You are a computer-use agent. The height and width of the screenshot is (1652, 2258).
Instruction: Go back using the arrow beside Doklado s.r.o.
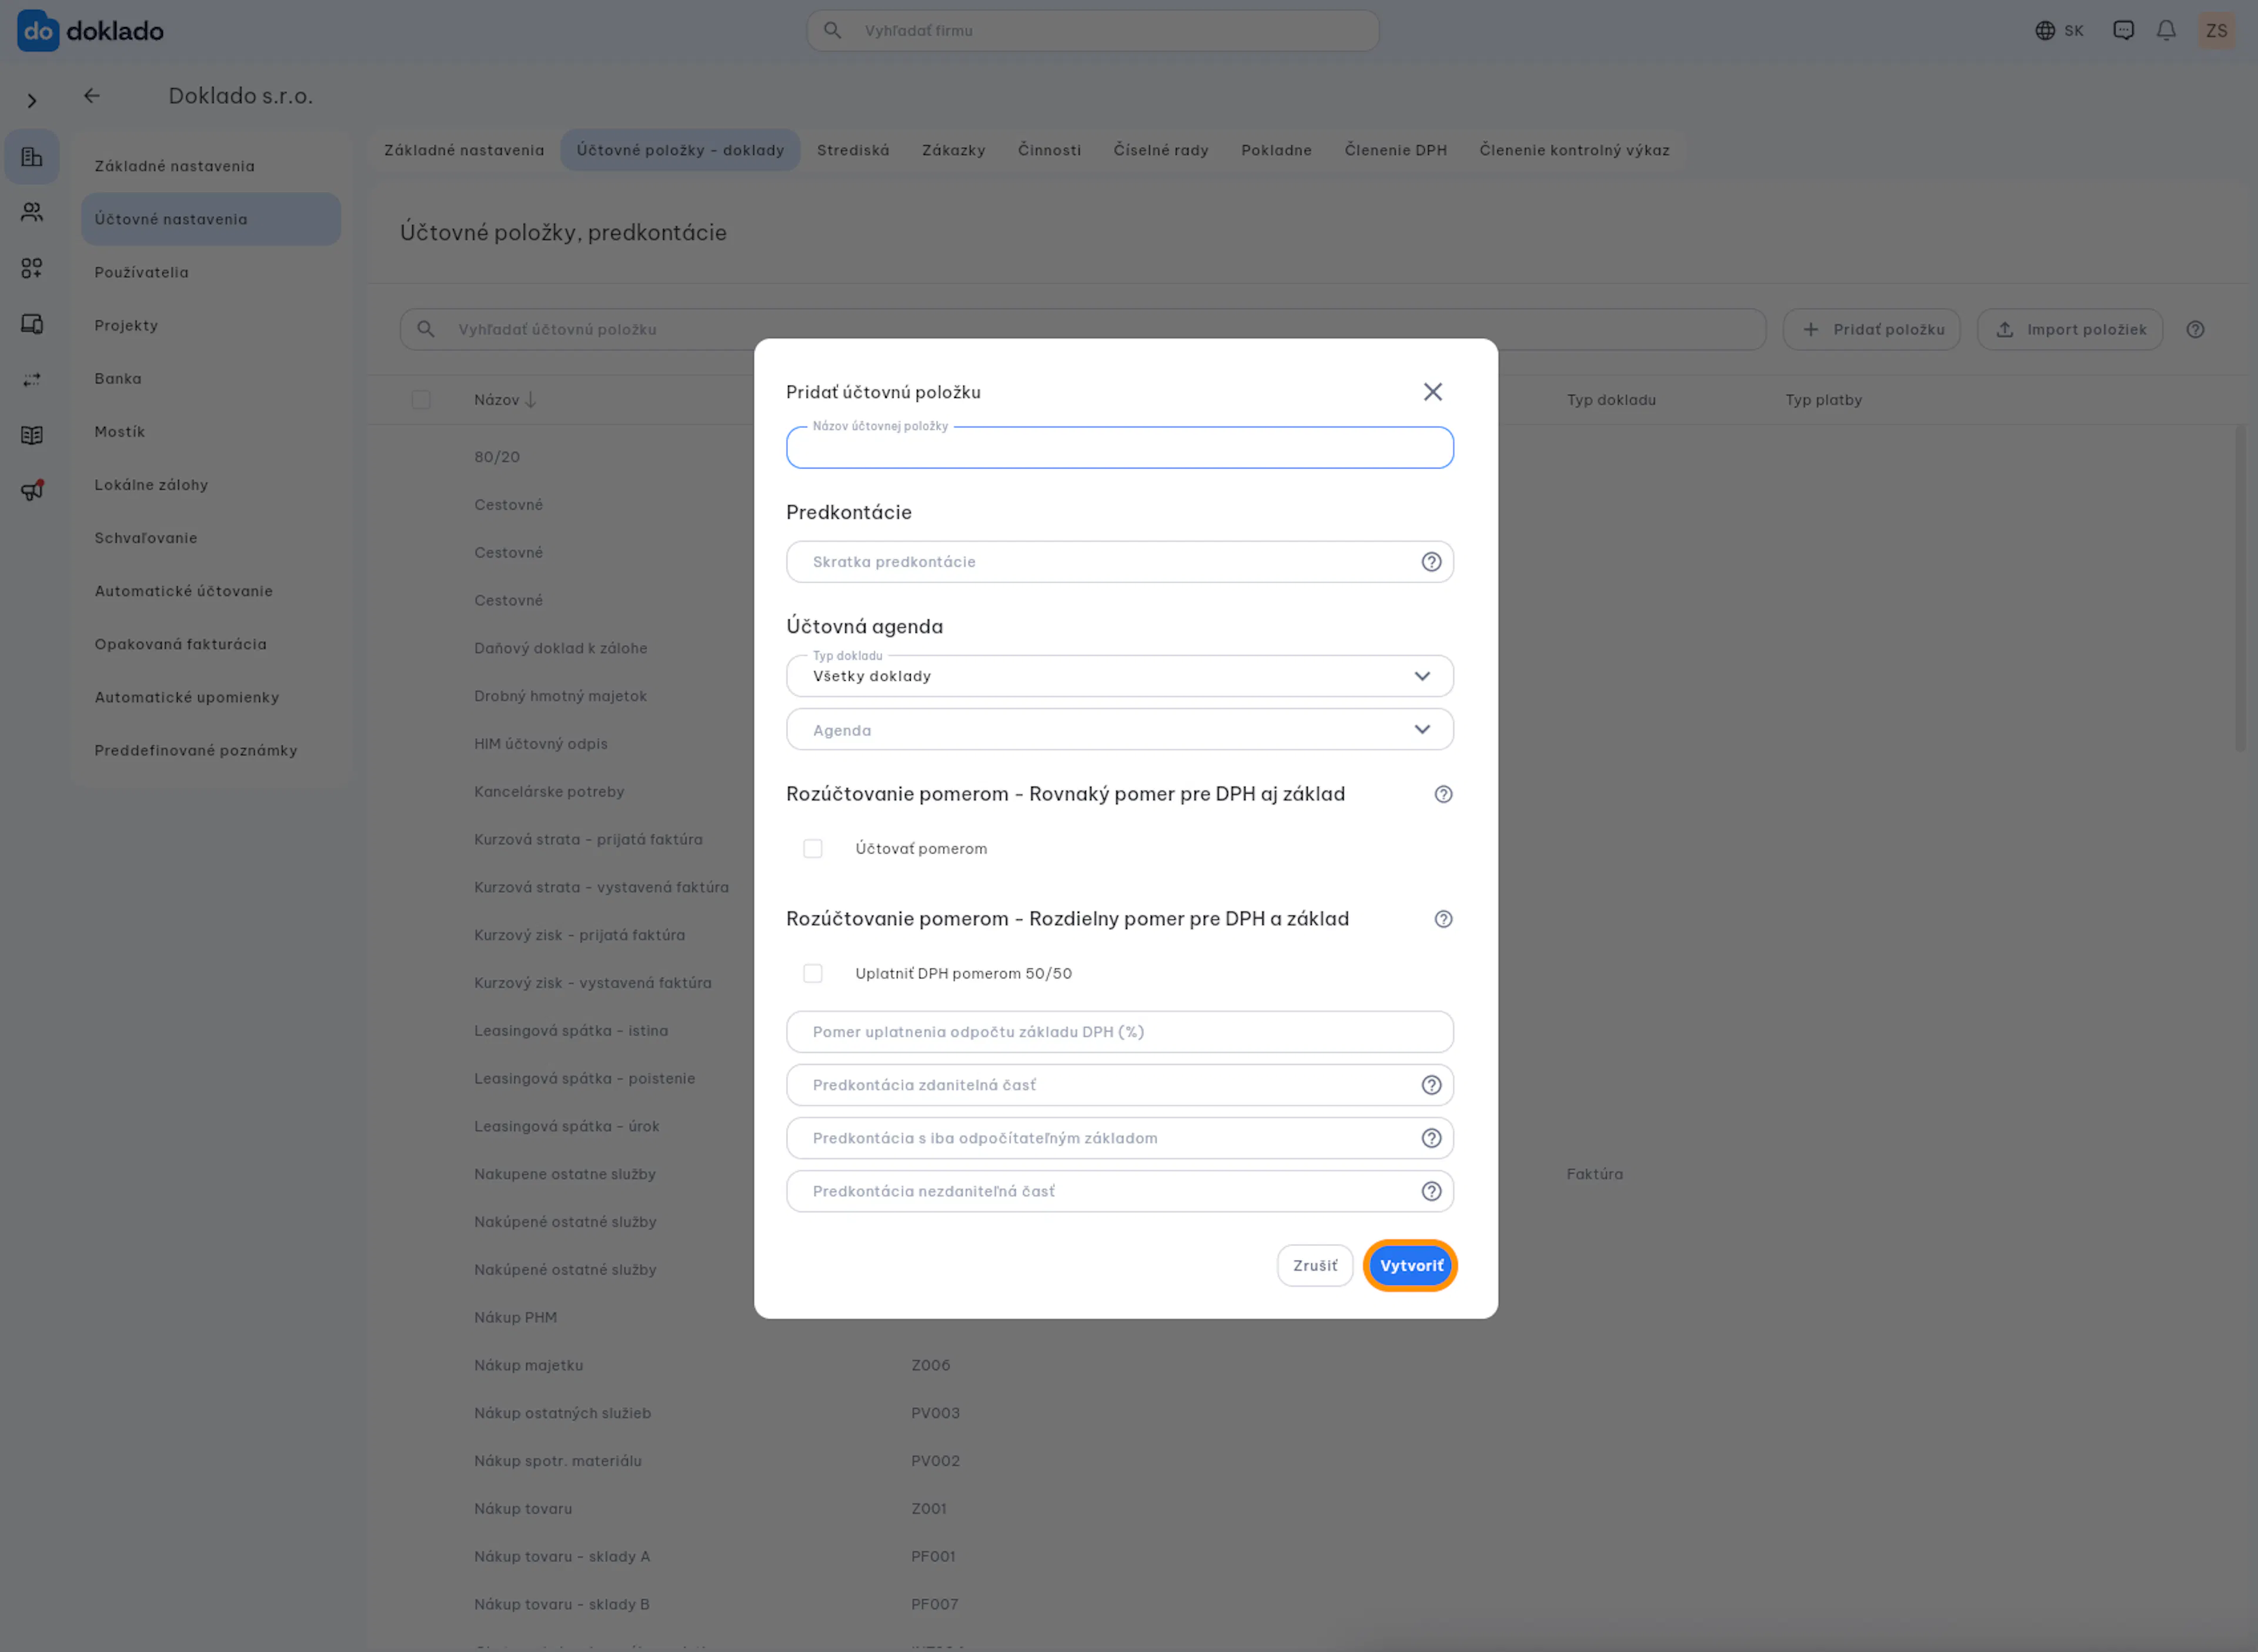point(92,96)
